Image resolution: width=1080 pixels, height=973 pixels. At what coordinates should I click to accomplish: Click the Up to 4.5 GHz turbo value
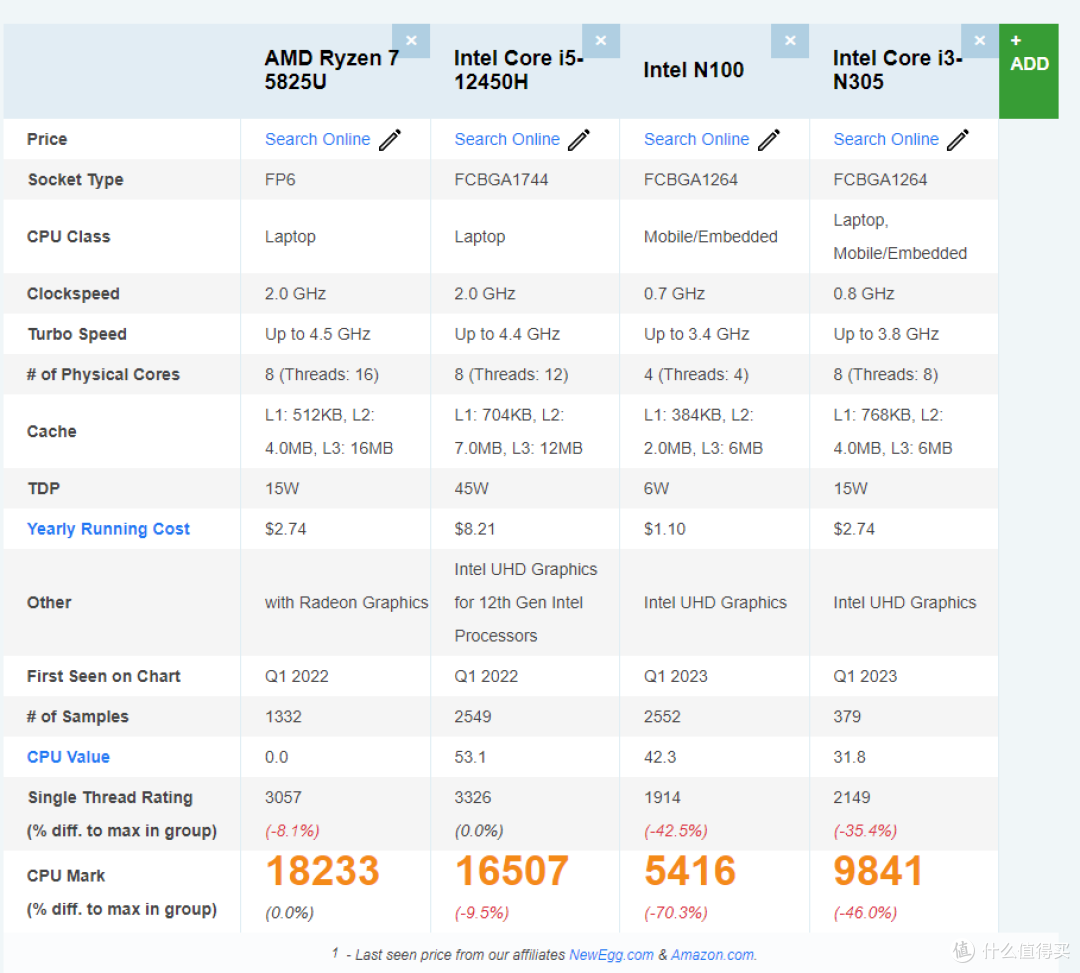tap(318, 334)
